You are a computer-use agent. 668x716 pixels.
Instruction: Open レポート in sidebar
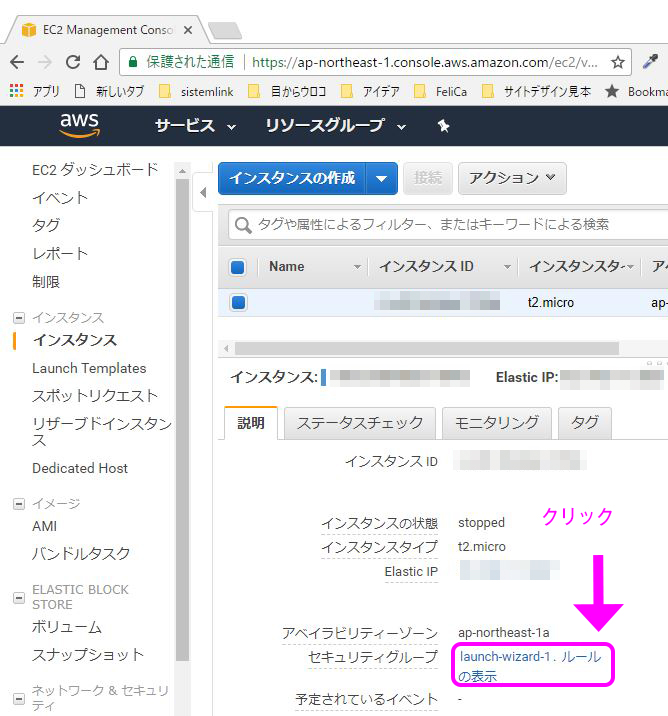click(60, 253)
